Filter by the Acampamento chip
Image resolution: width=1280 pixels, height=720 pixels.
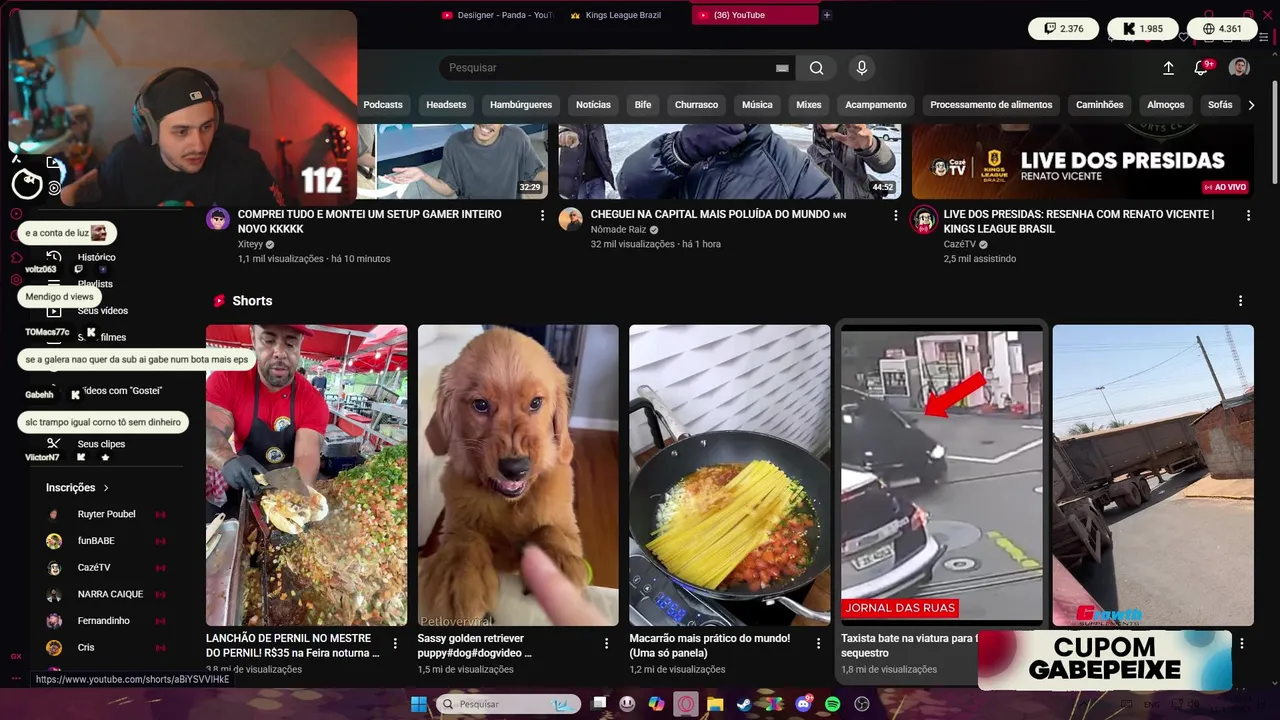coord(876,105)
